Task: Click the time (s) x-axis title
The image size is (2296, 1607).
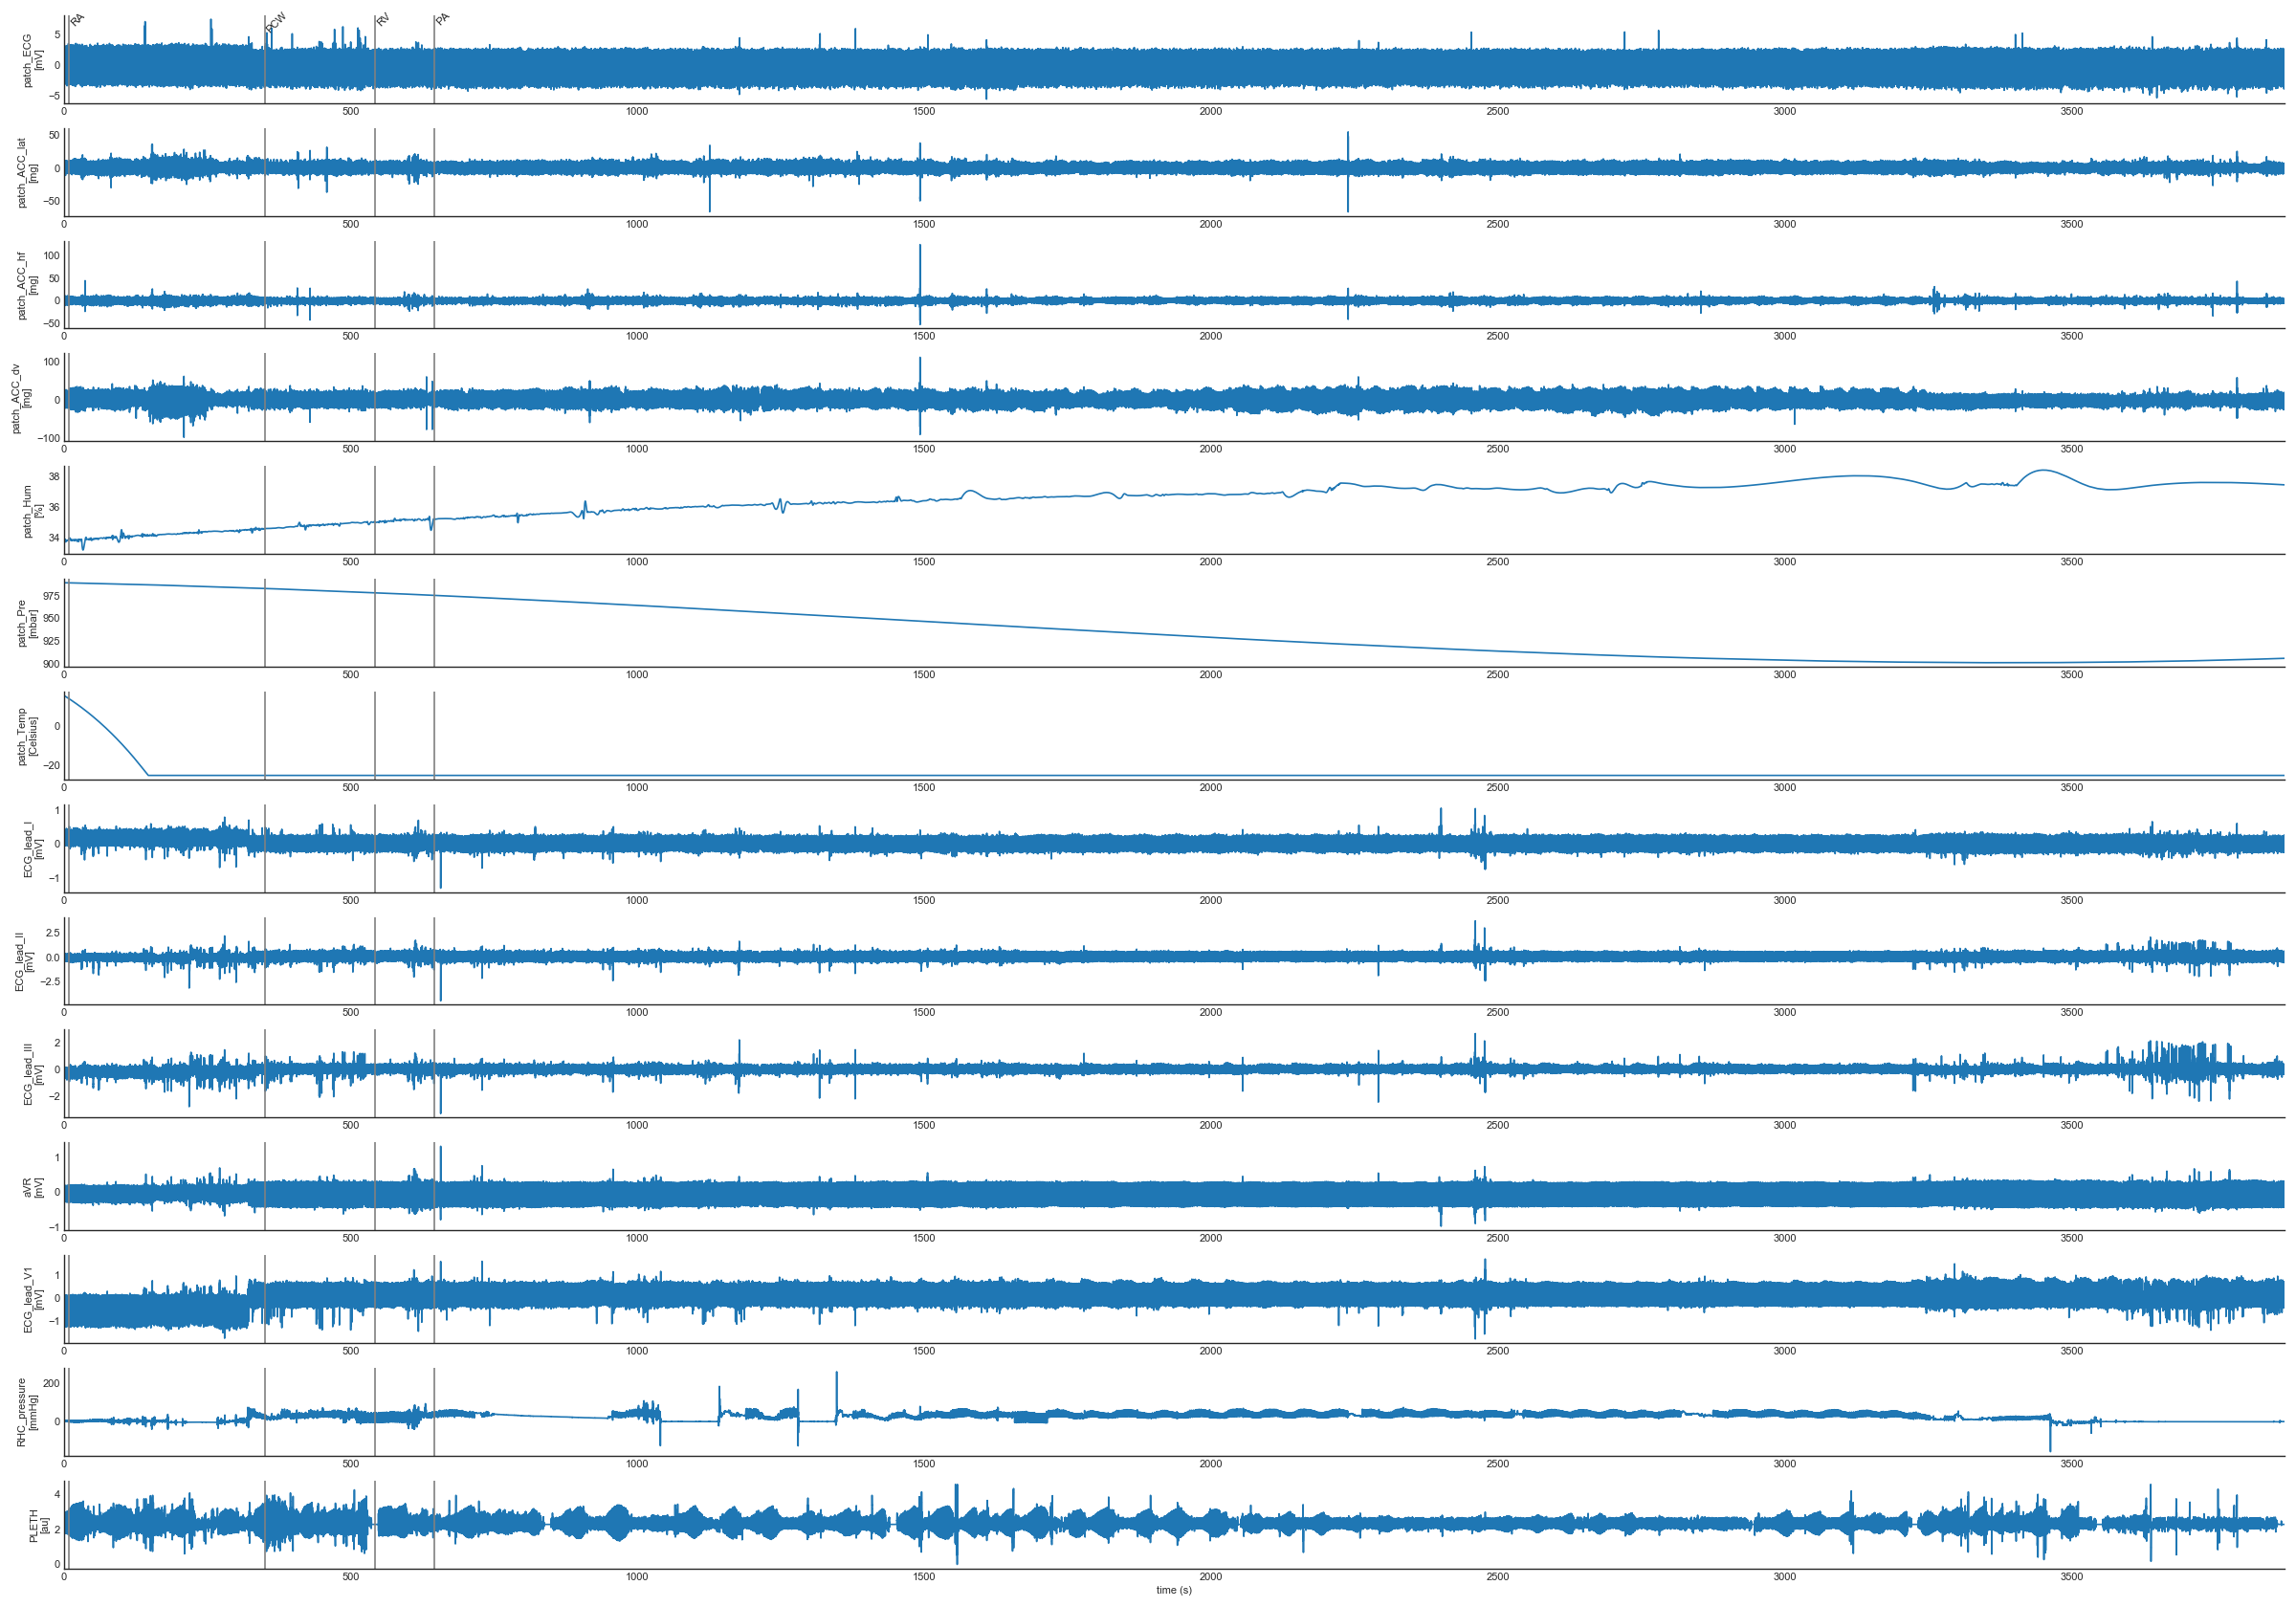Action: point(1174,1590)
